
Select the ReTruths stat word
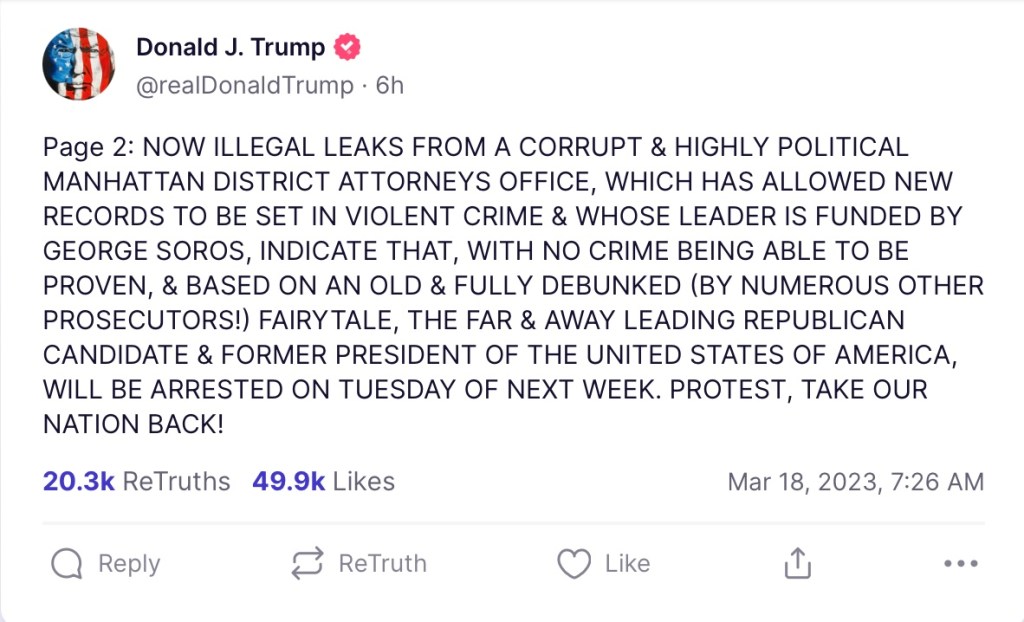(176, 482)
